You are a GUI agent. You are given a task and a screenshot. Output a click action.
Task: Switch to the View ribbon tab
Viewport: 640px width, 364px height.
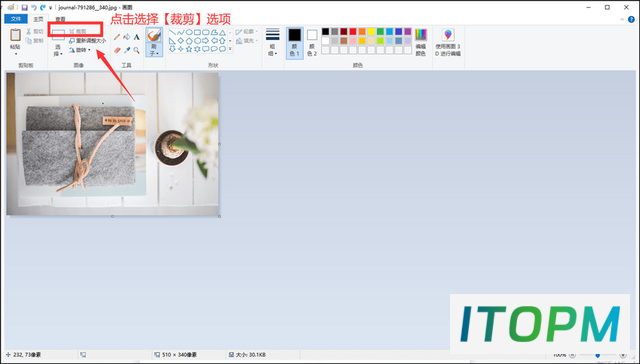tap(60, 19)
